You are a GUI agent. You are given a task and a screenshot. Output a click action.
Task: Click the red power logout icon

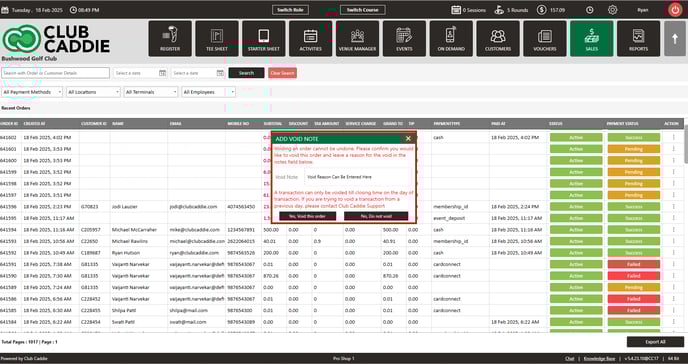point(675,10)
